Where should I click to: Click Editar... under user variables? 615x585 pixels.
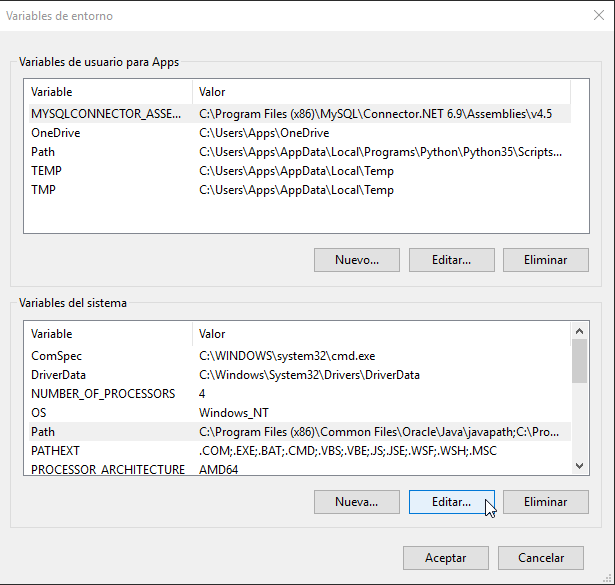tap(451, 260)
